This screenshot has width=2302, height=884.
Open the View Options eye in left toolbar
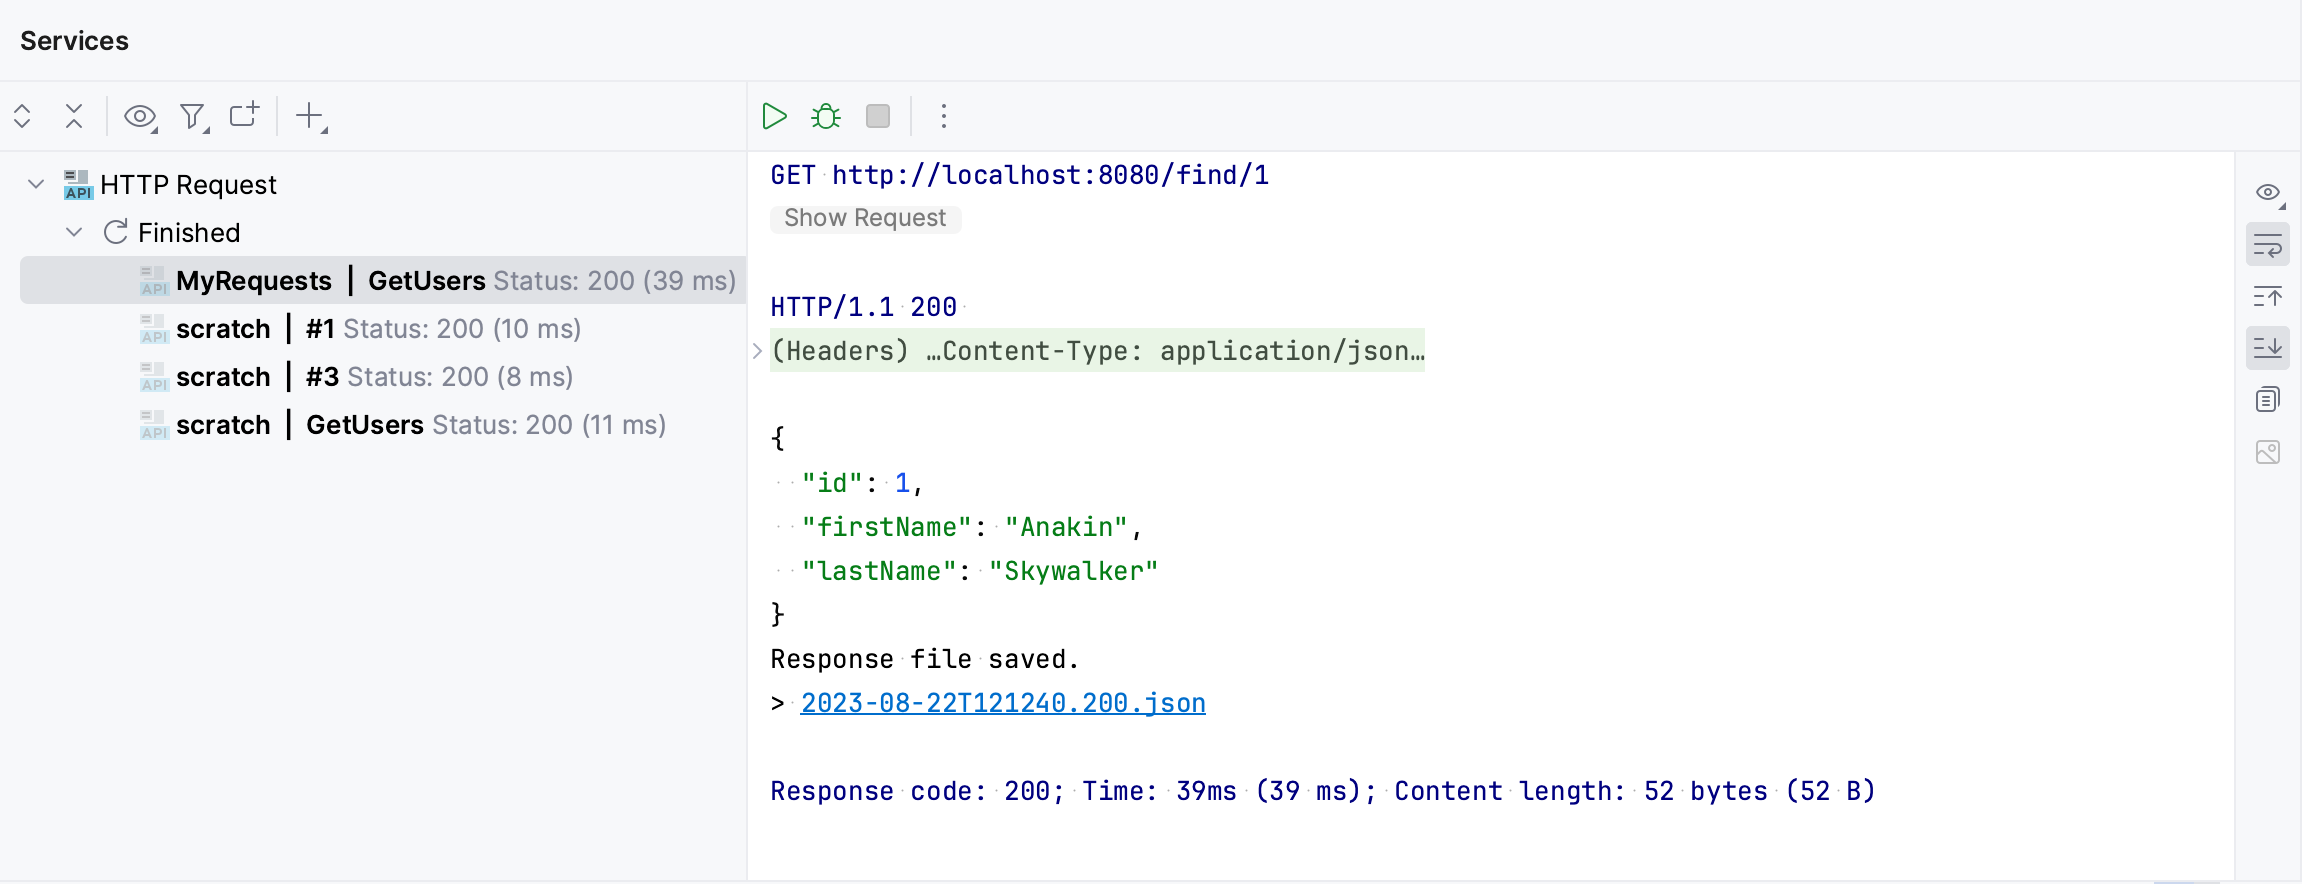[x=140, y=116]
